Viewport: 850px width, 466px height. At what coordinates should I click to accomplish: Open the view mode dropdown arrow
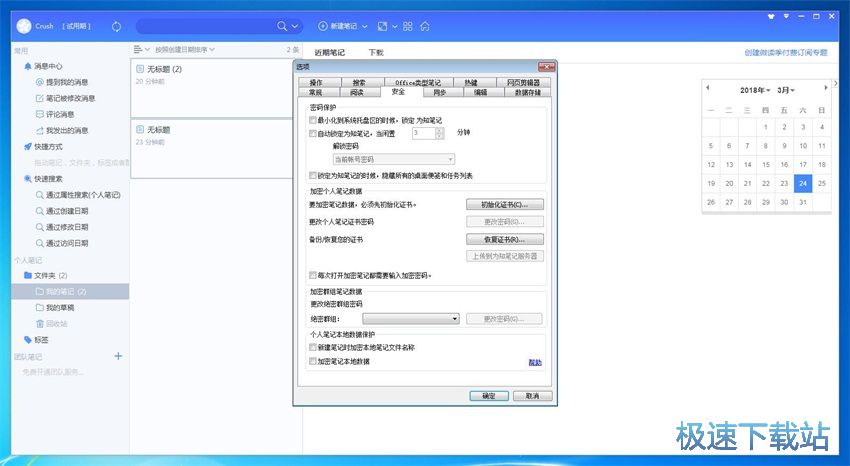point(395,26)
